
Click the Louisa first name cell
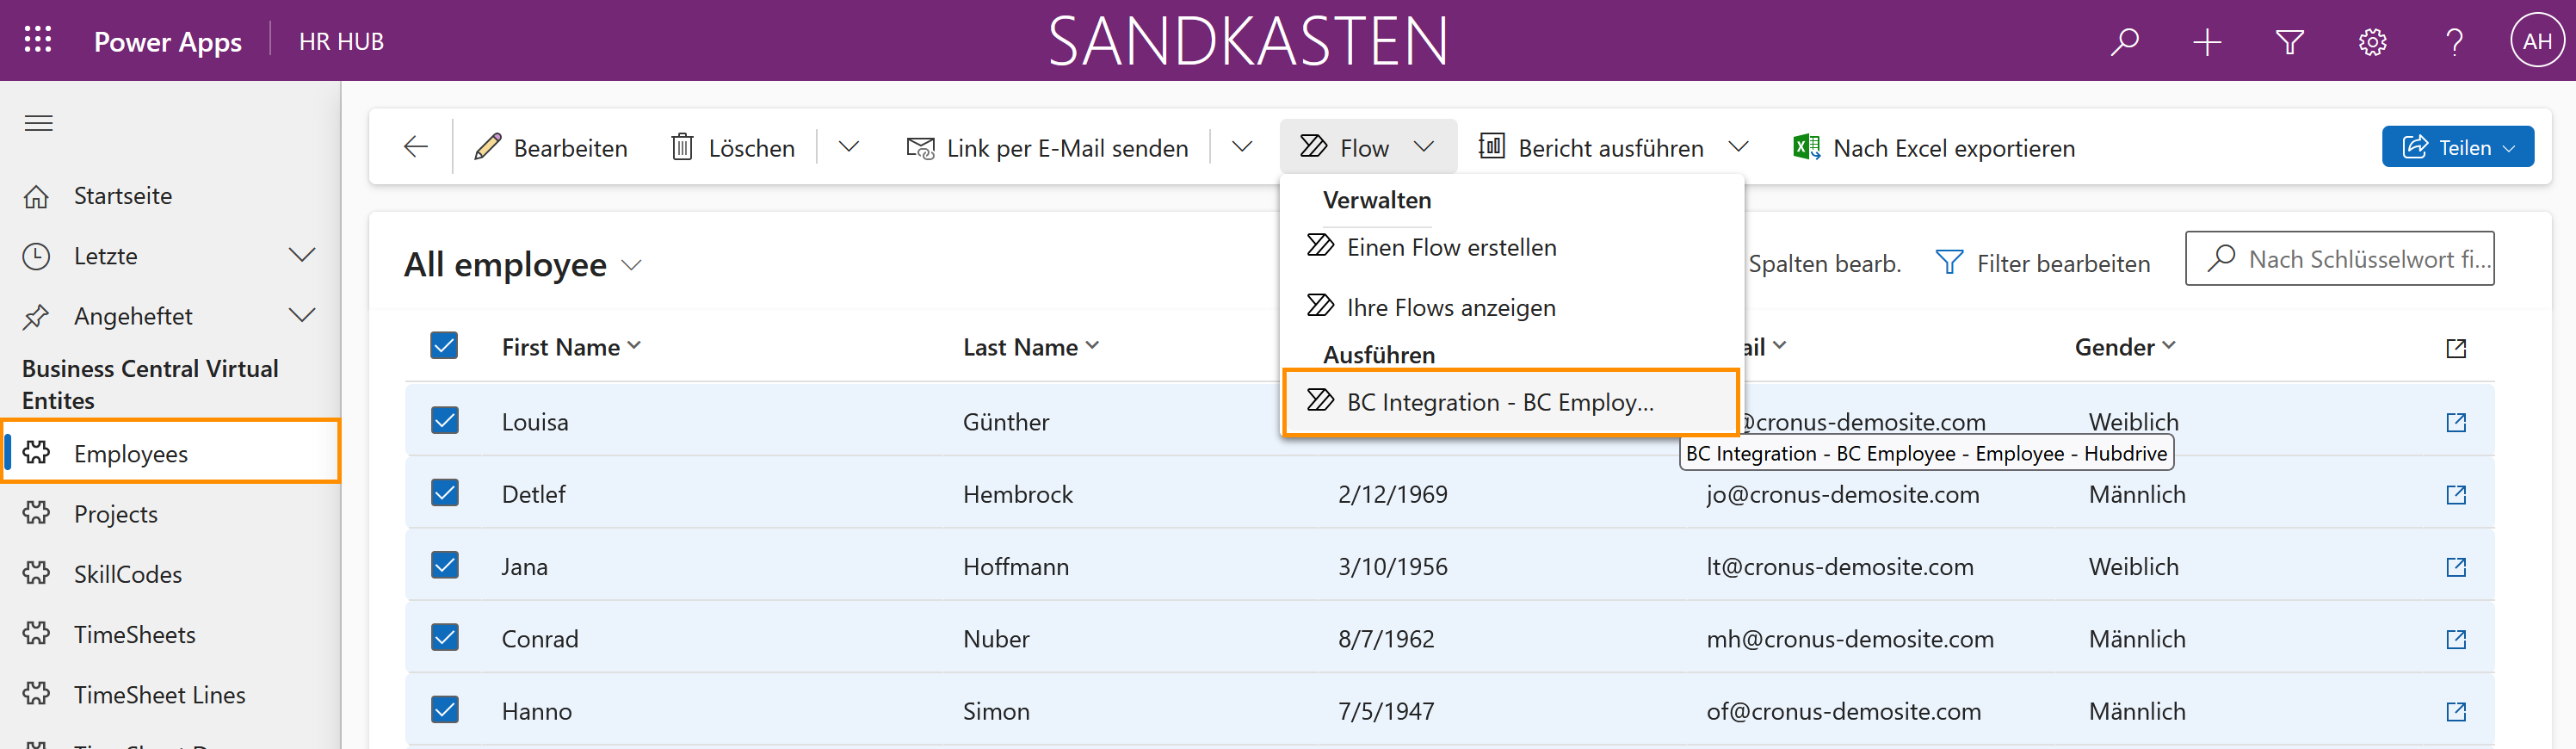[x=534, y=422]
